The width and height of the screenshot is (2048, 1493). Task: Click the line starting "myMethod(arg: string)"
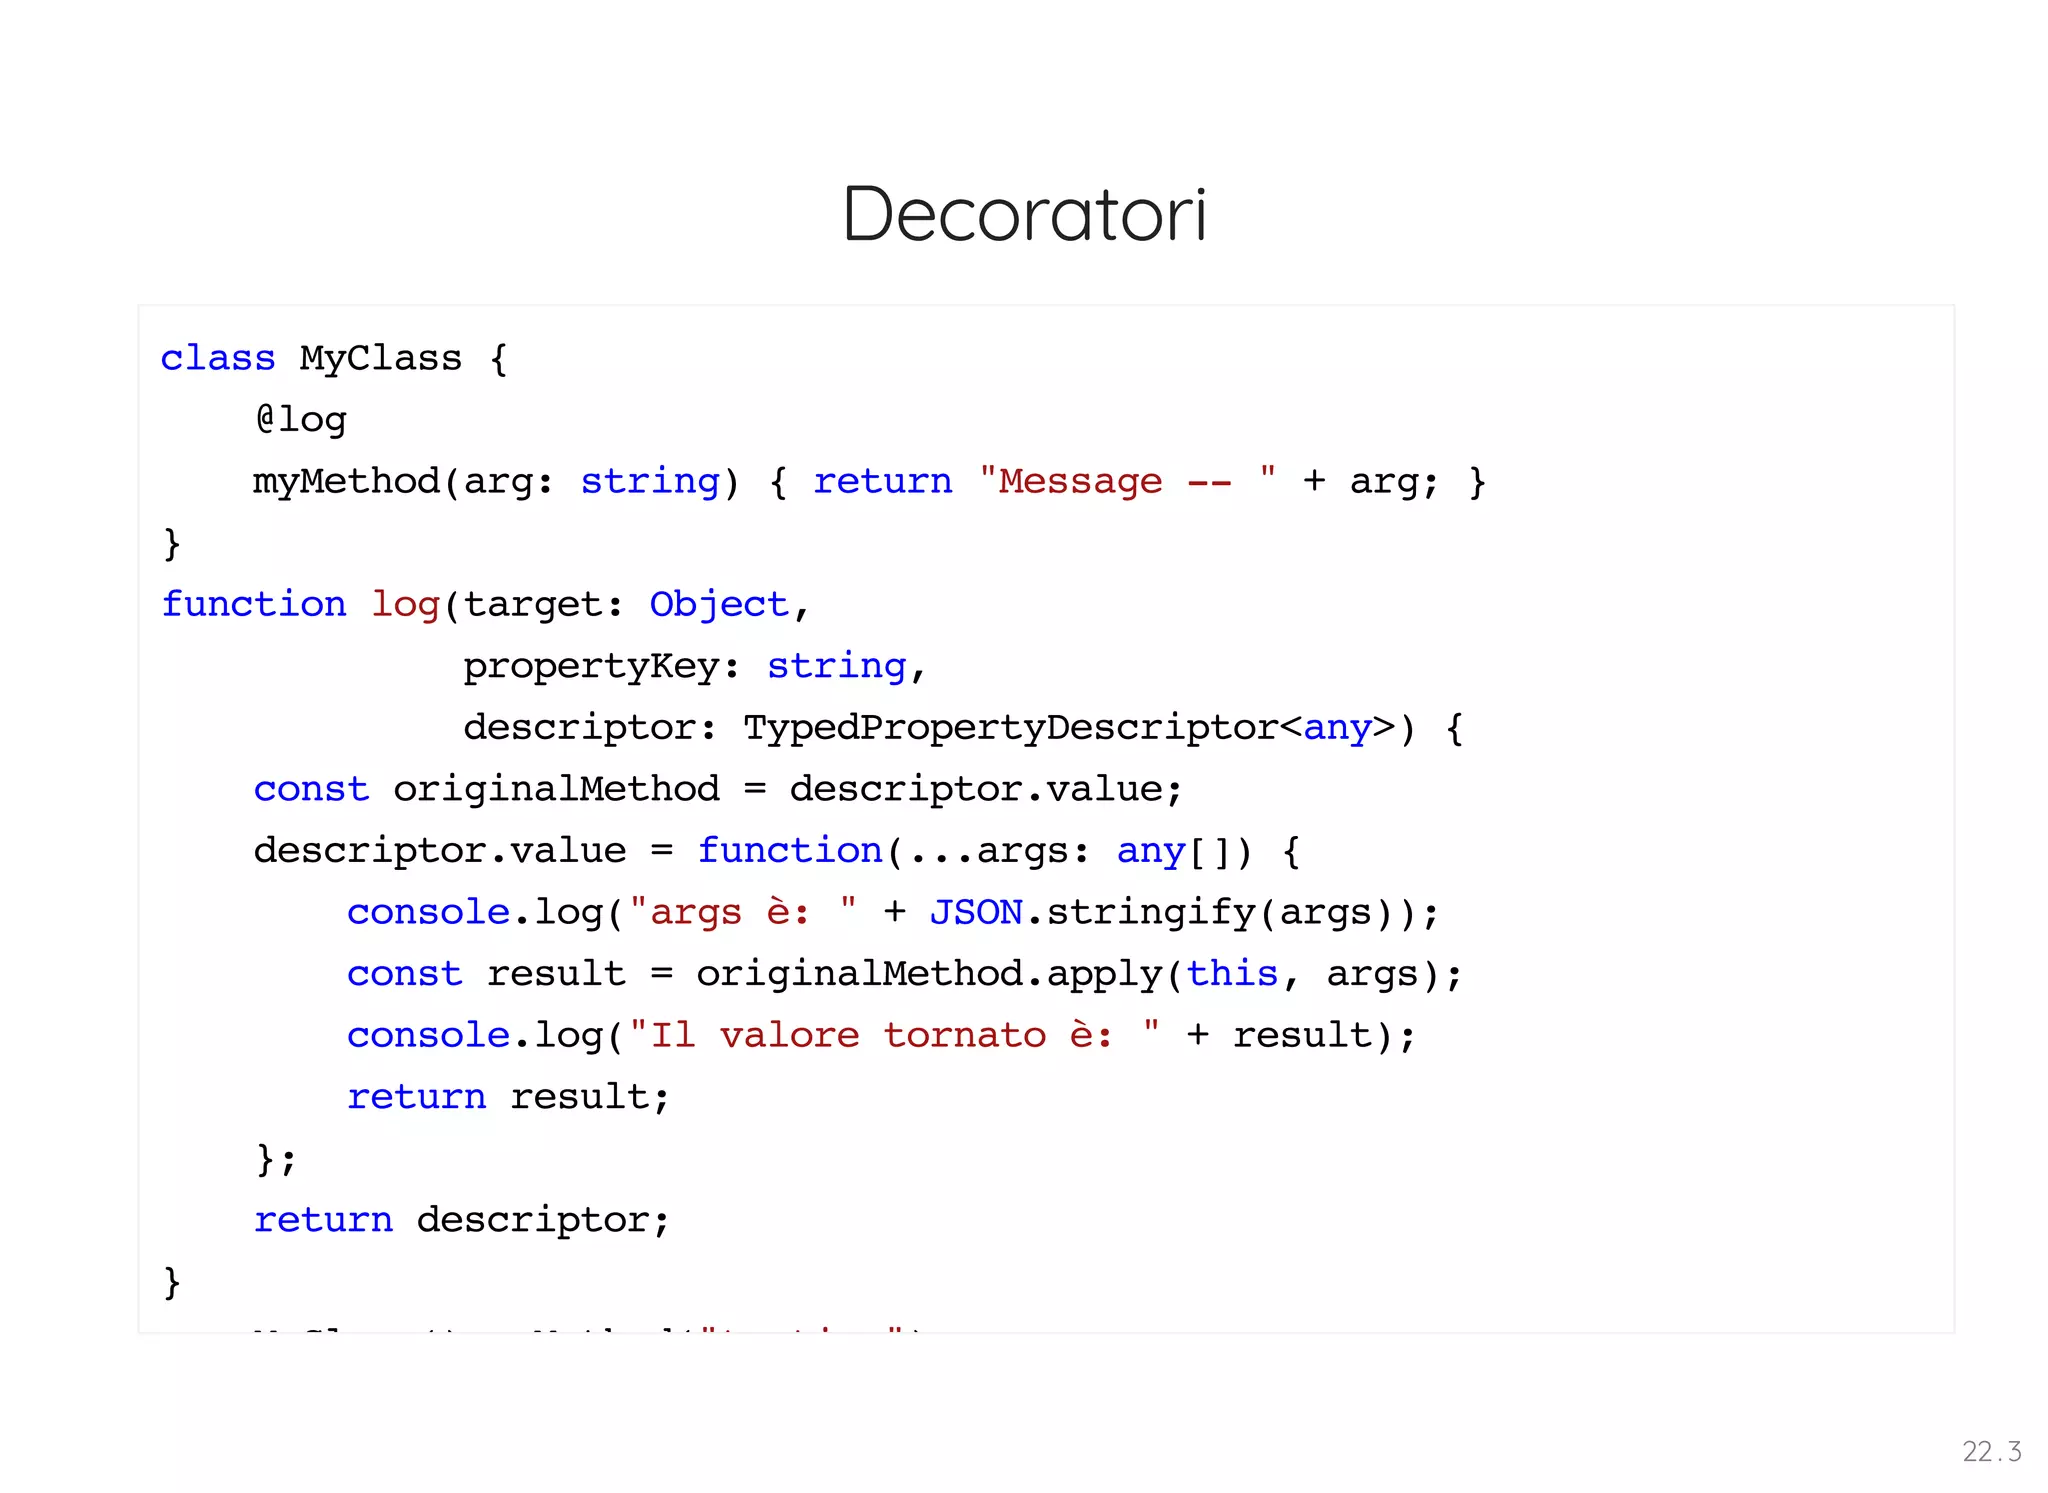(870, 482)
